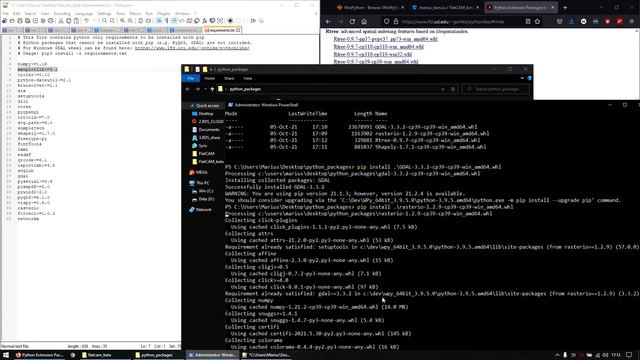
Task: Click the Firefox Reload page button
Action: [352, 22]
